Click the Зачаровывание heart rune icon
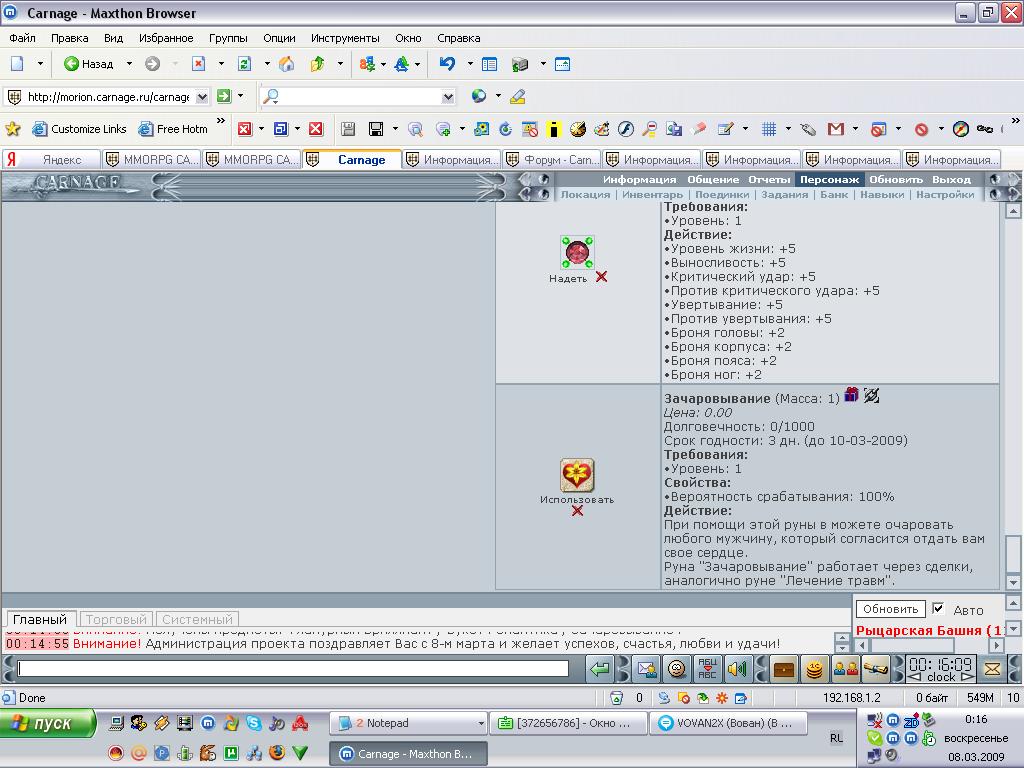This screenshot has height=768, width=1024. [x=577, y=475]
